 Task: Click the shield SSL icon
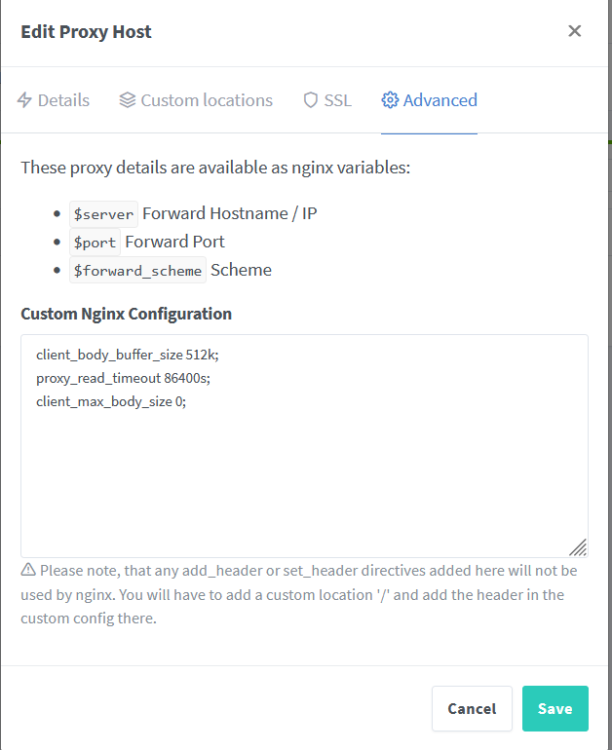(x=311, y=100)
